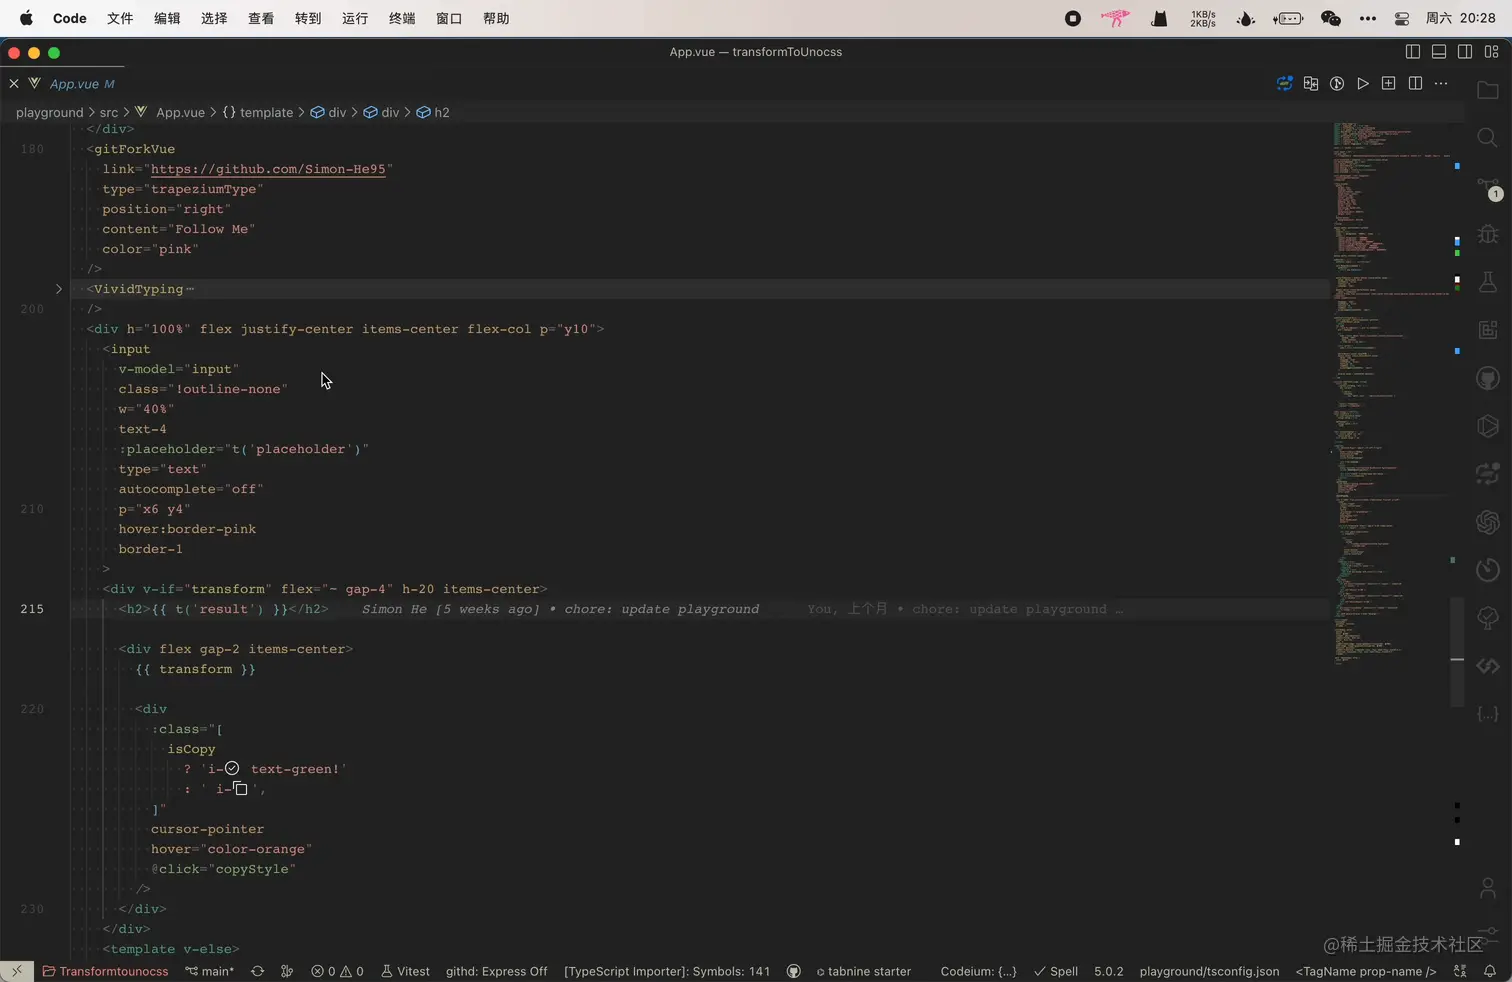Run the file with the play icon
1512x982 pixels.
coord(1363,84)
